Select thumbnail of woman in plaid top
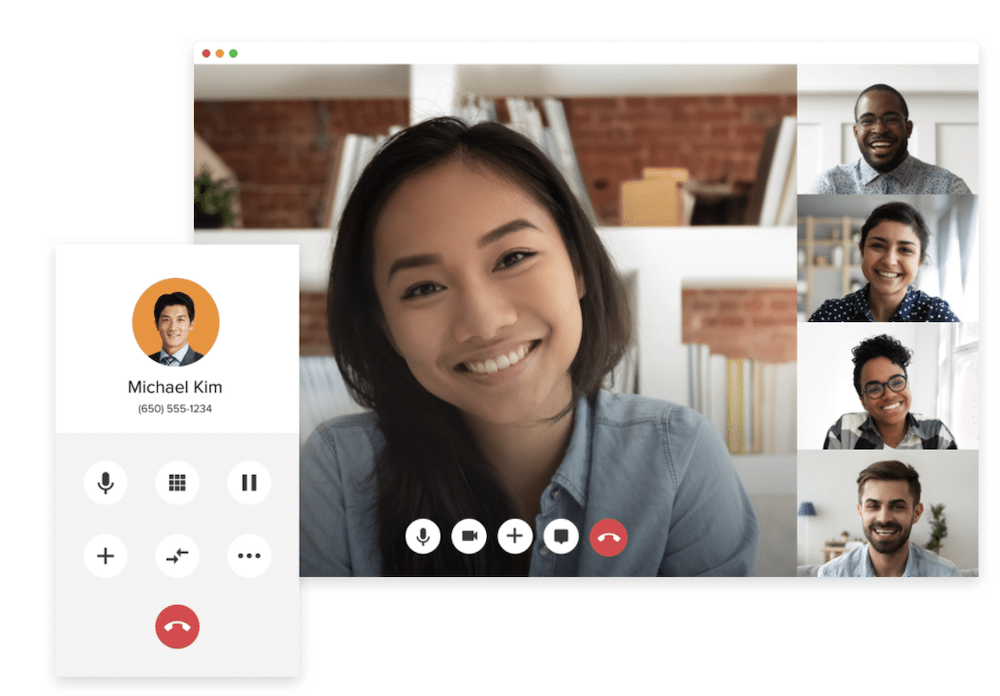Viewport: 1000px width, 696px height. [887, 386]
